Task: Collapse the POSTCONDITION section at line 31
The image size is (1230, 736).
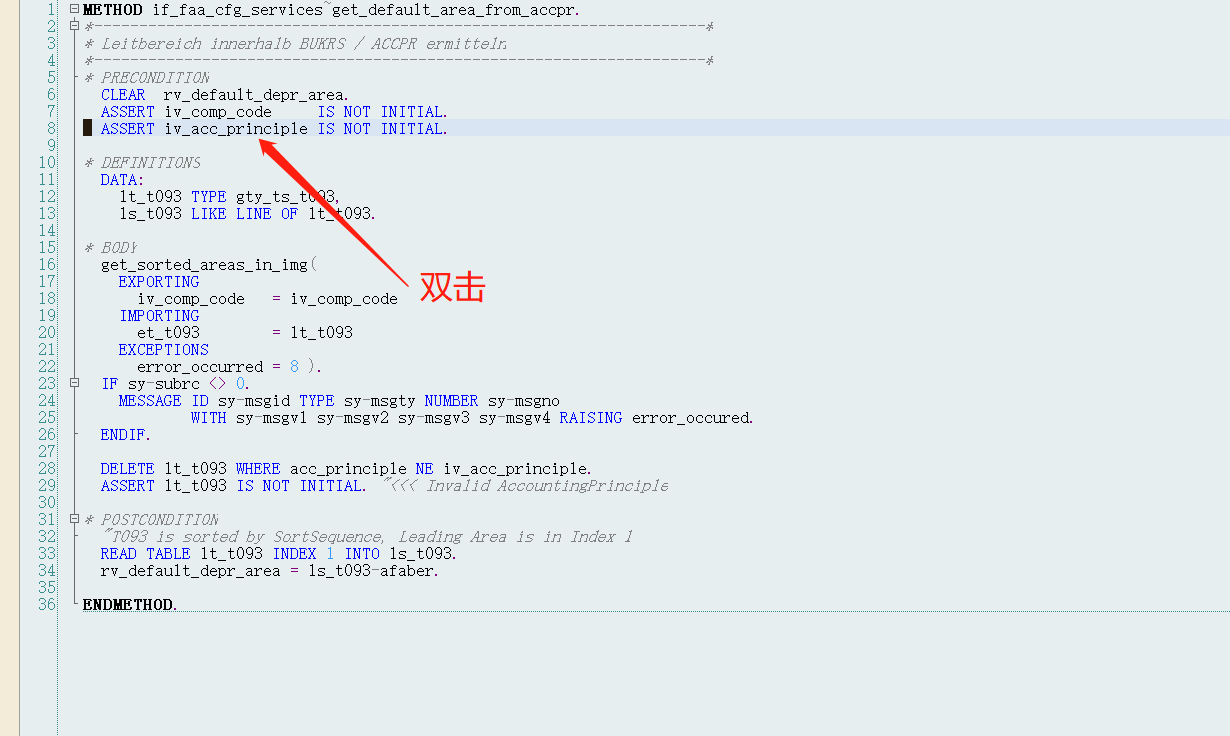Action: tap(74, 519)
